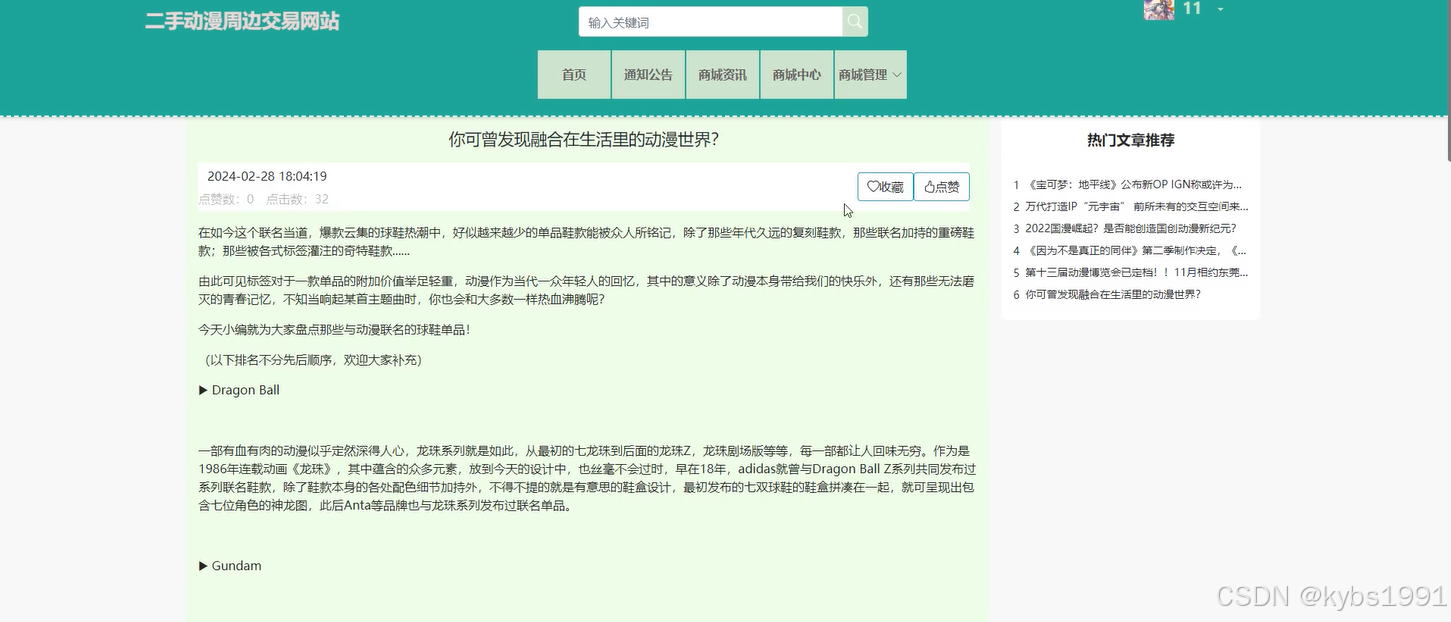Click the 二手动漫周边交易网站 site title
Viewport: 1451px width, 622px height.
[242, 21]
